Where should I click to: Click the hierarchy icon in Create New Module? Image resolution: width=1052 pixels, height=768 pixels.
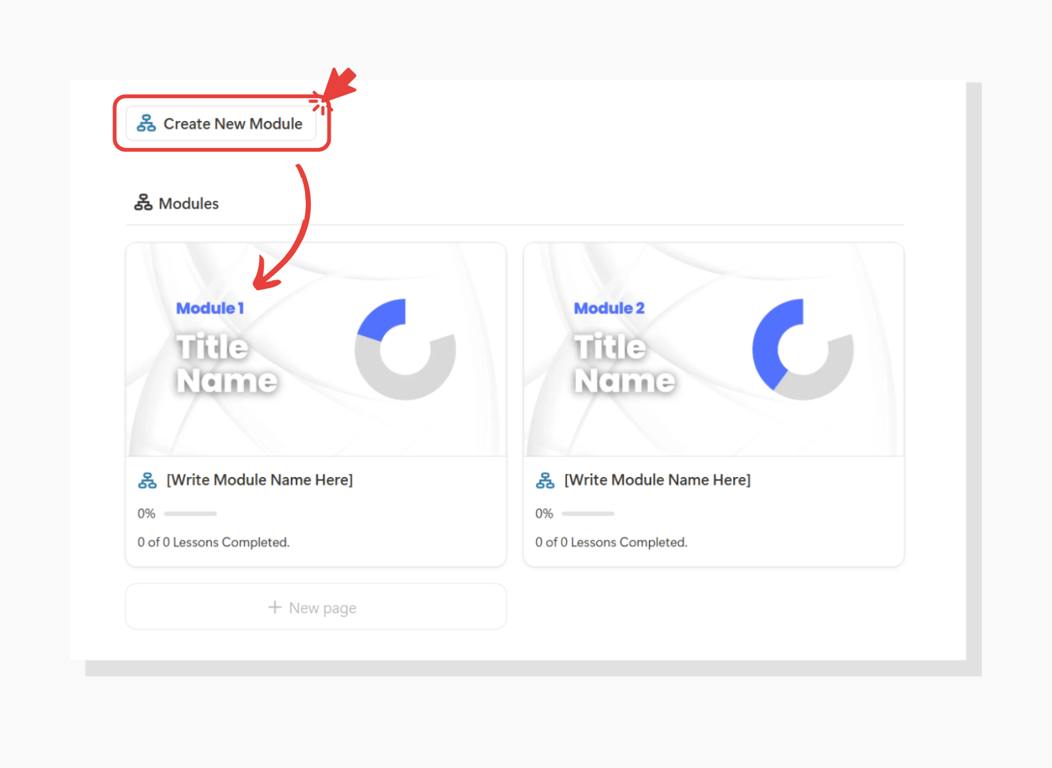coord(146,123)
